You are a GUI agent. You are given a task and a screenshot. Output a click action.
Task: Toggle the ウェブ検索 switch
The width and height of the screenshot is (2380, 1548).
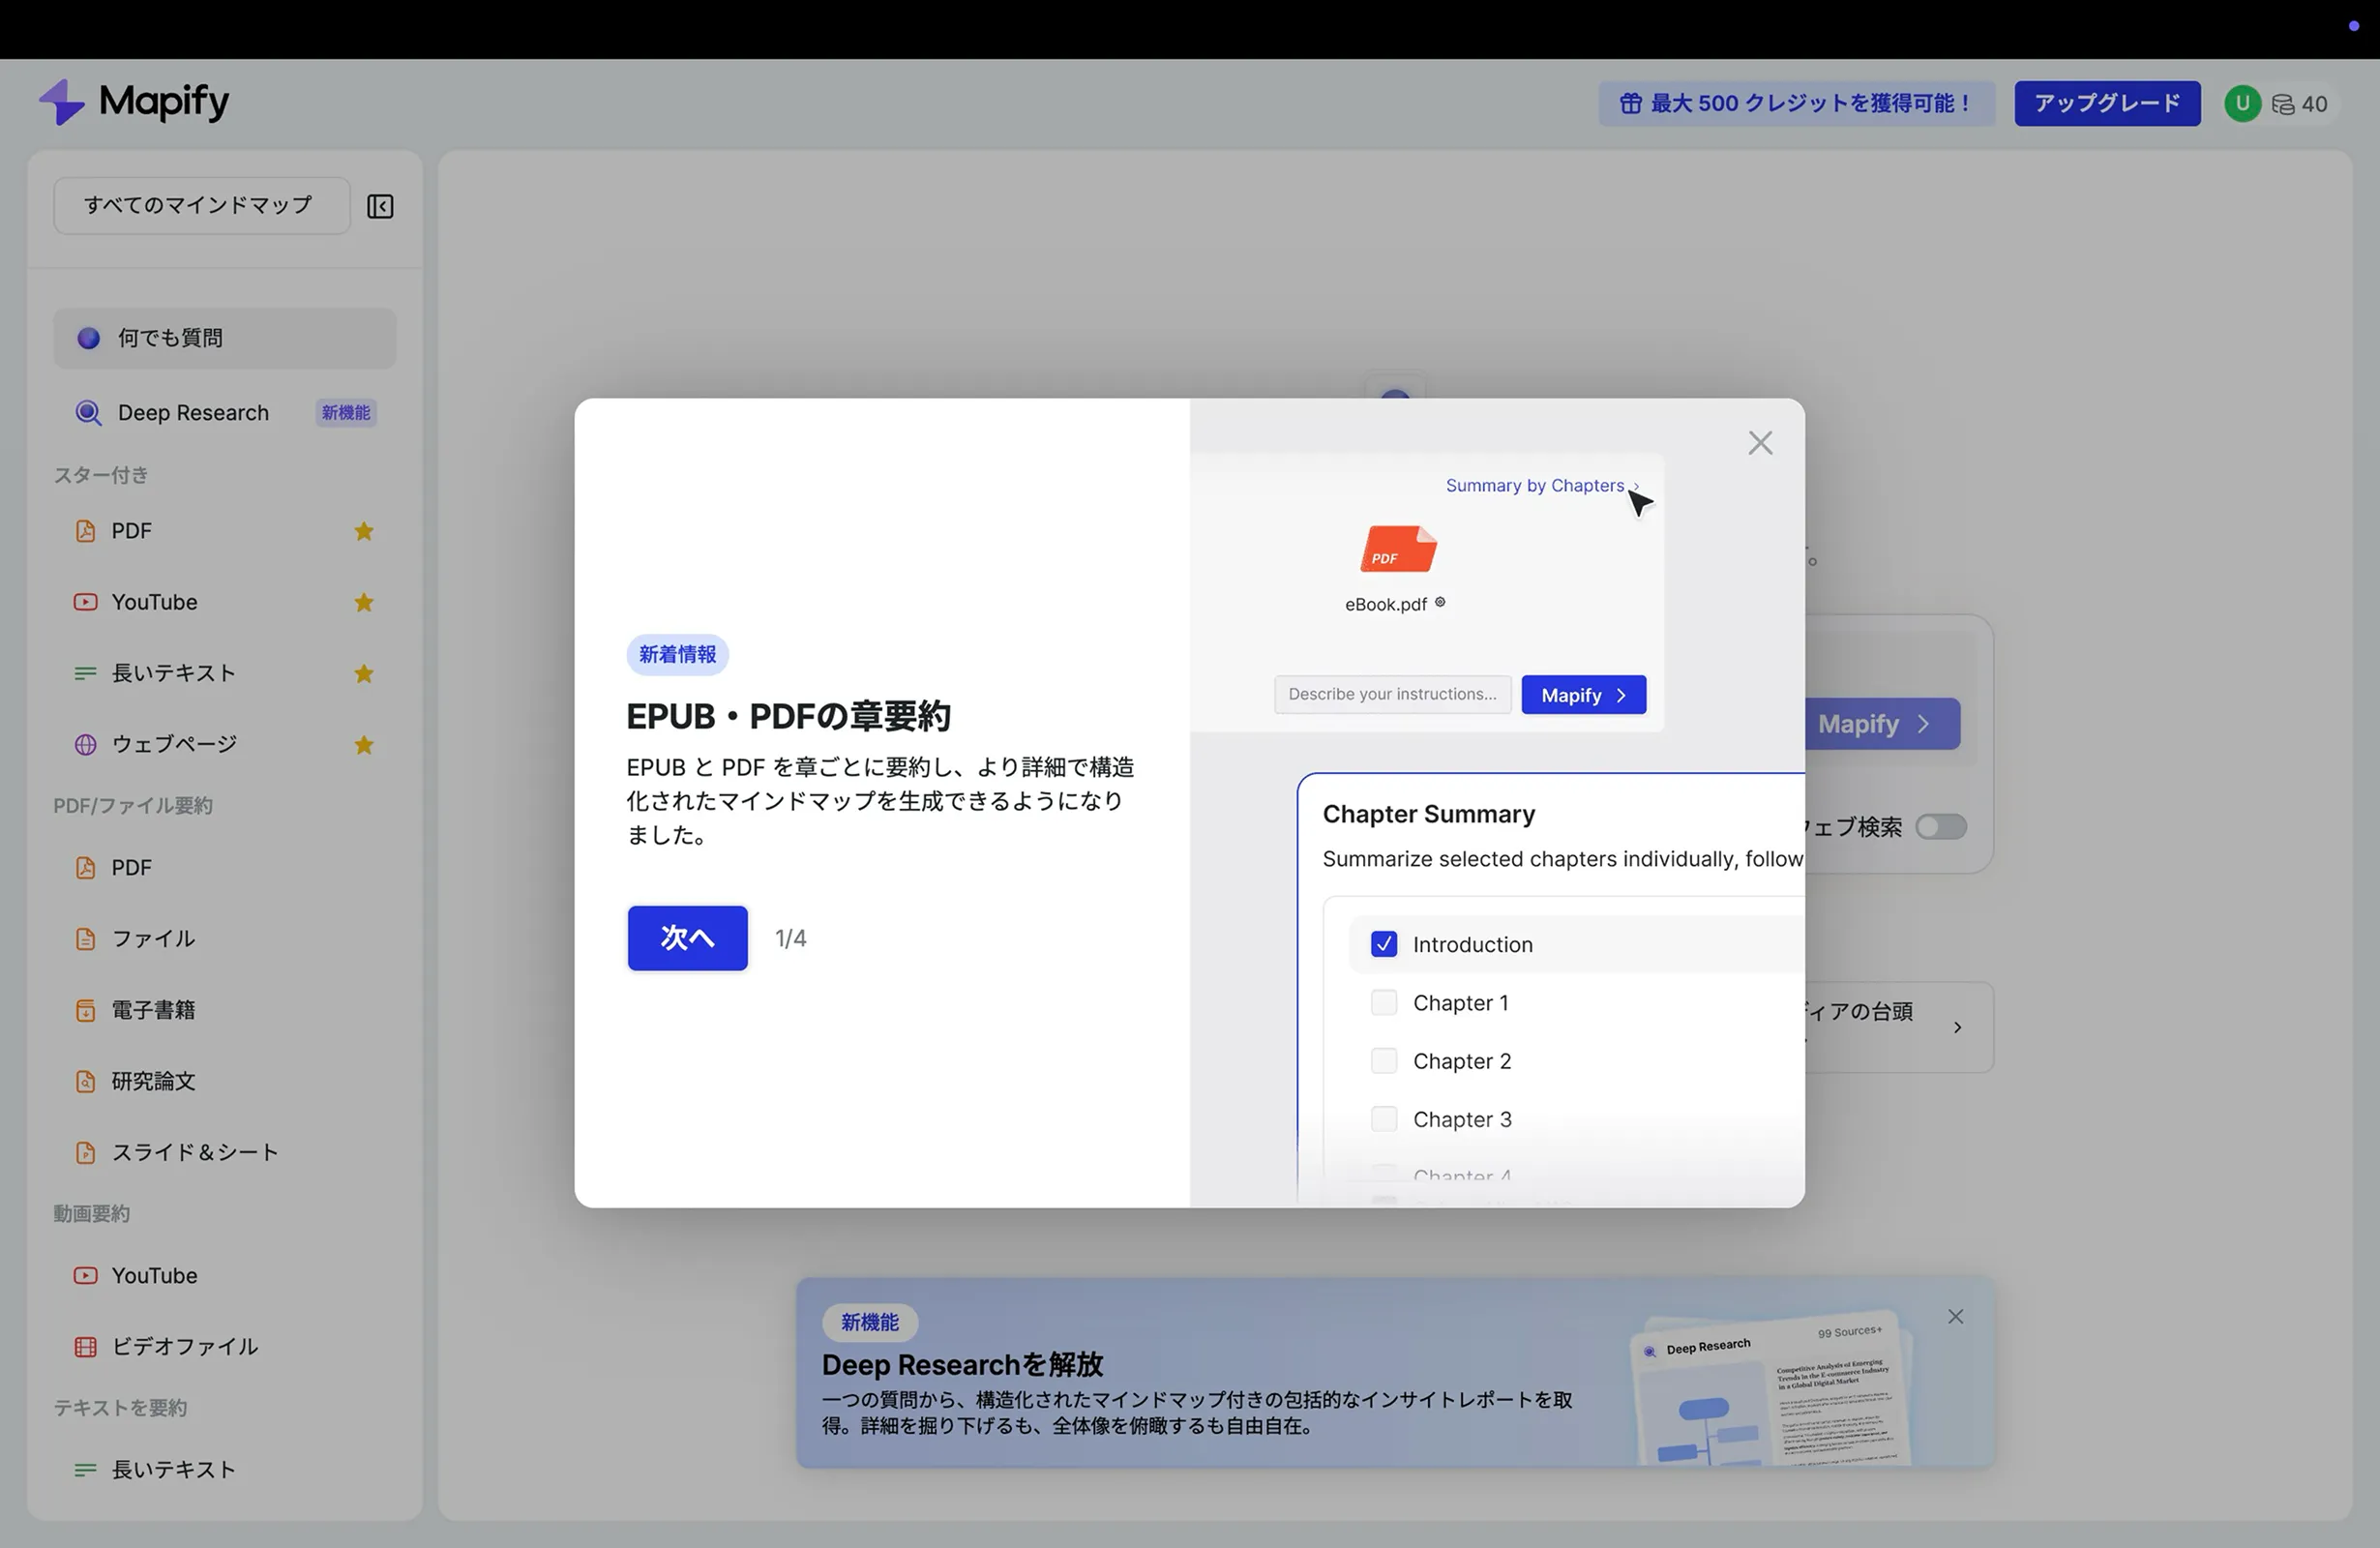click(1940, 827)
